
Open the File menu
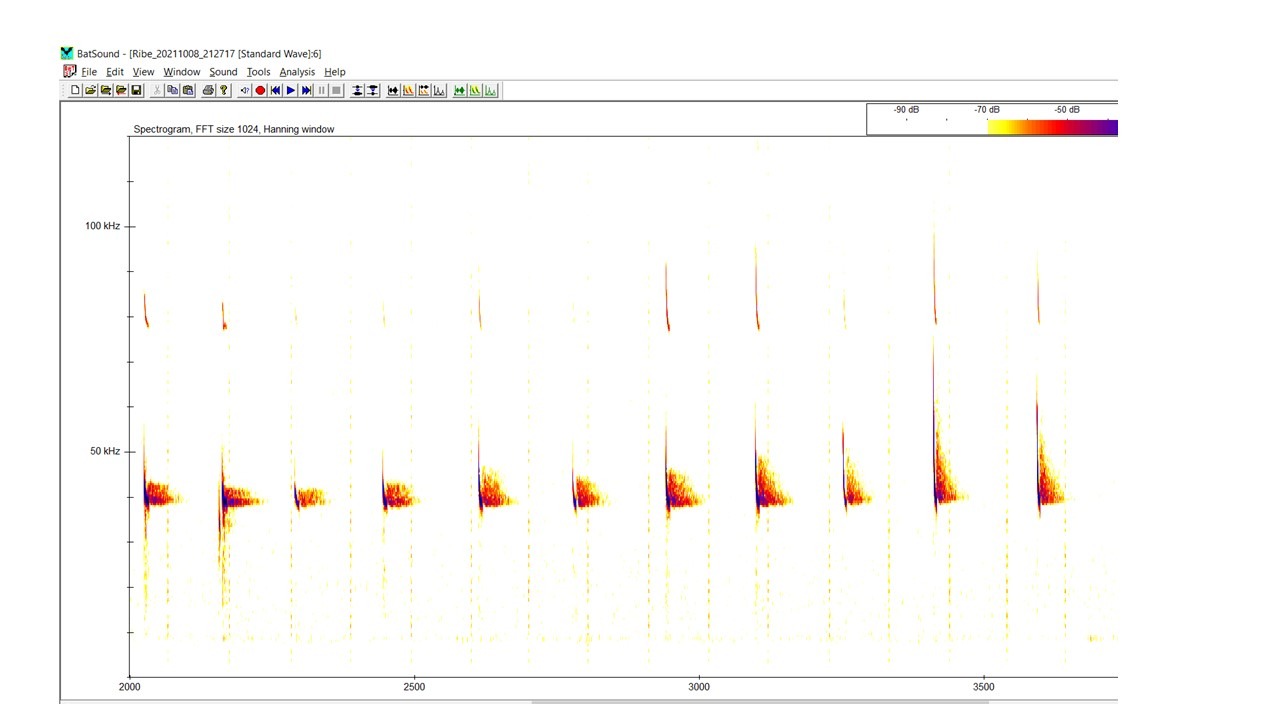(89, 72)
